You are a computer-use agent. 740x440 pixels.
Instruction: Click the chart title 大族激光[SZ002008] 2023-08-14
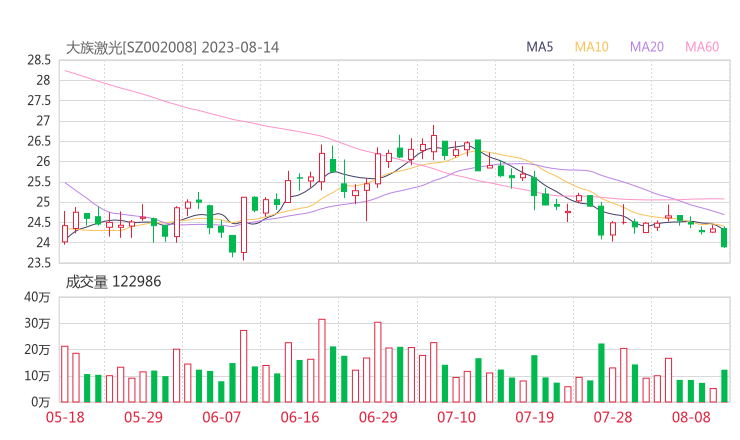172,47
